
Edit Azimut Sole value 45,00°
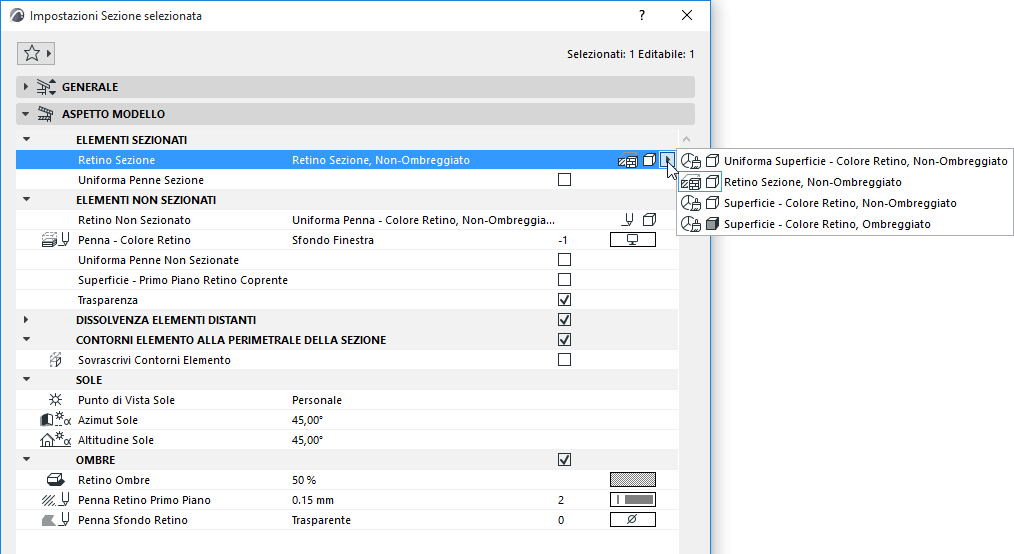[x=307, y=420]
